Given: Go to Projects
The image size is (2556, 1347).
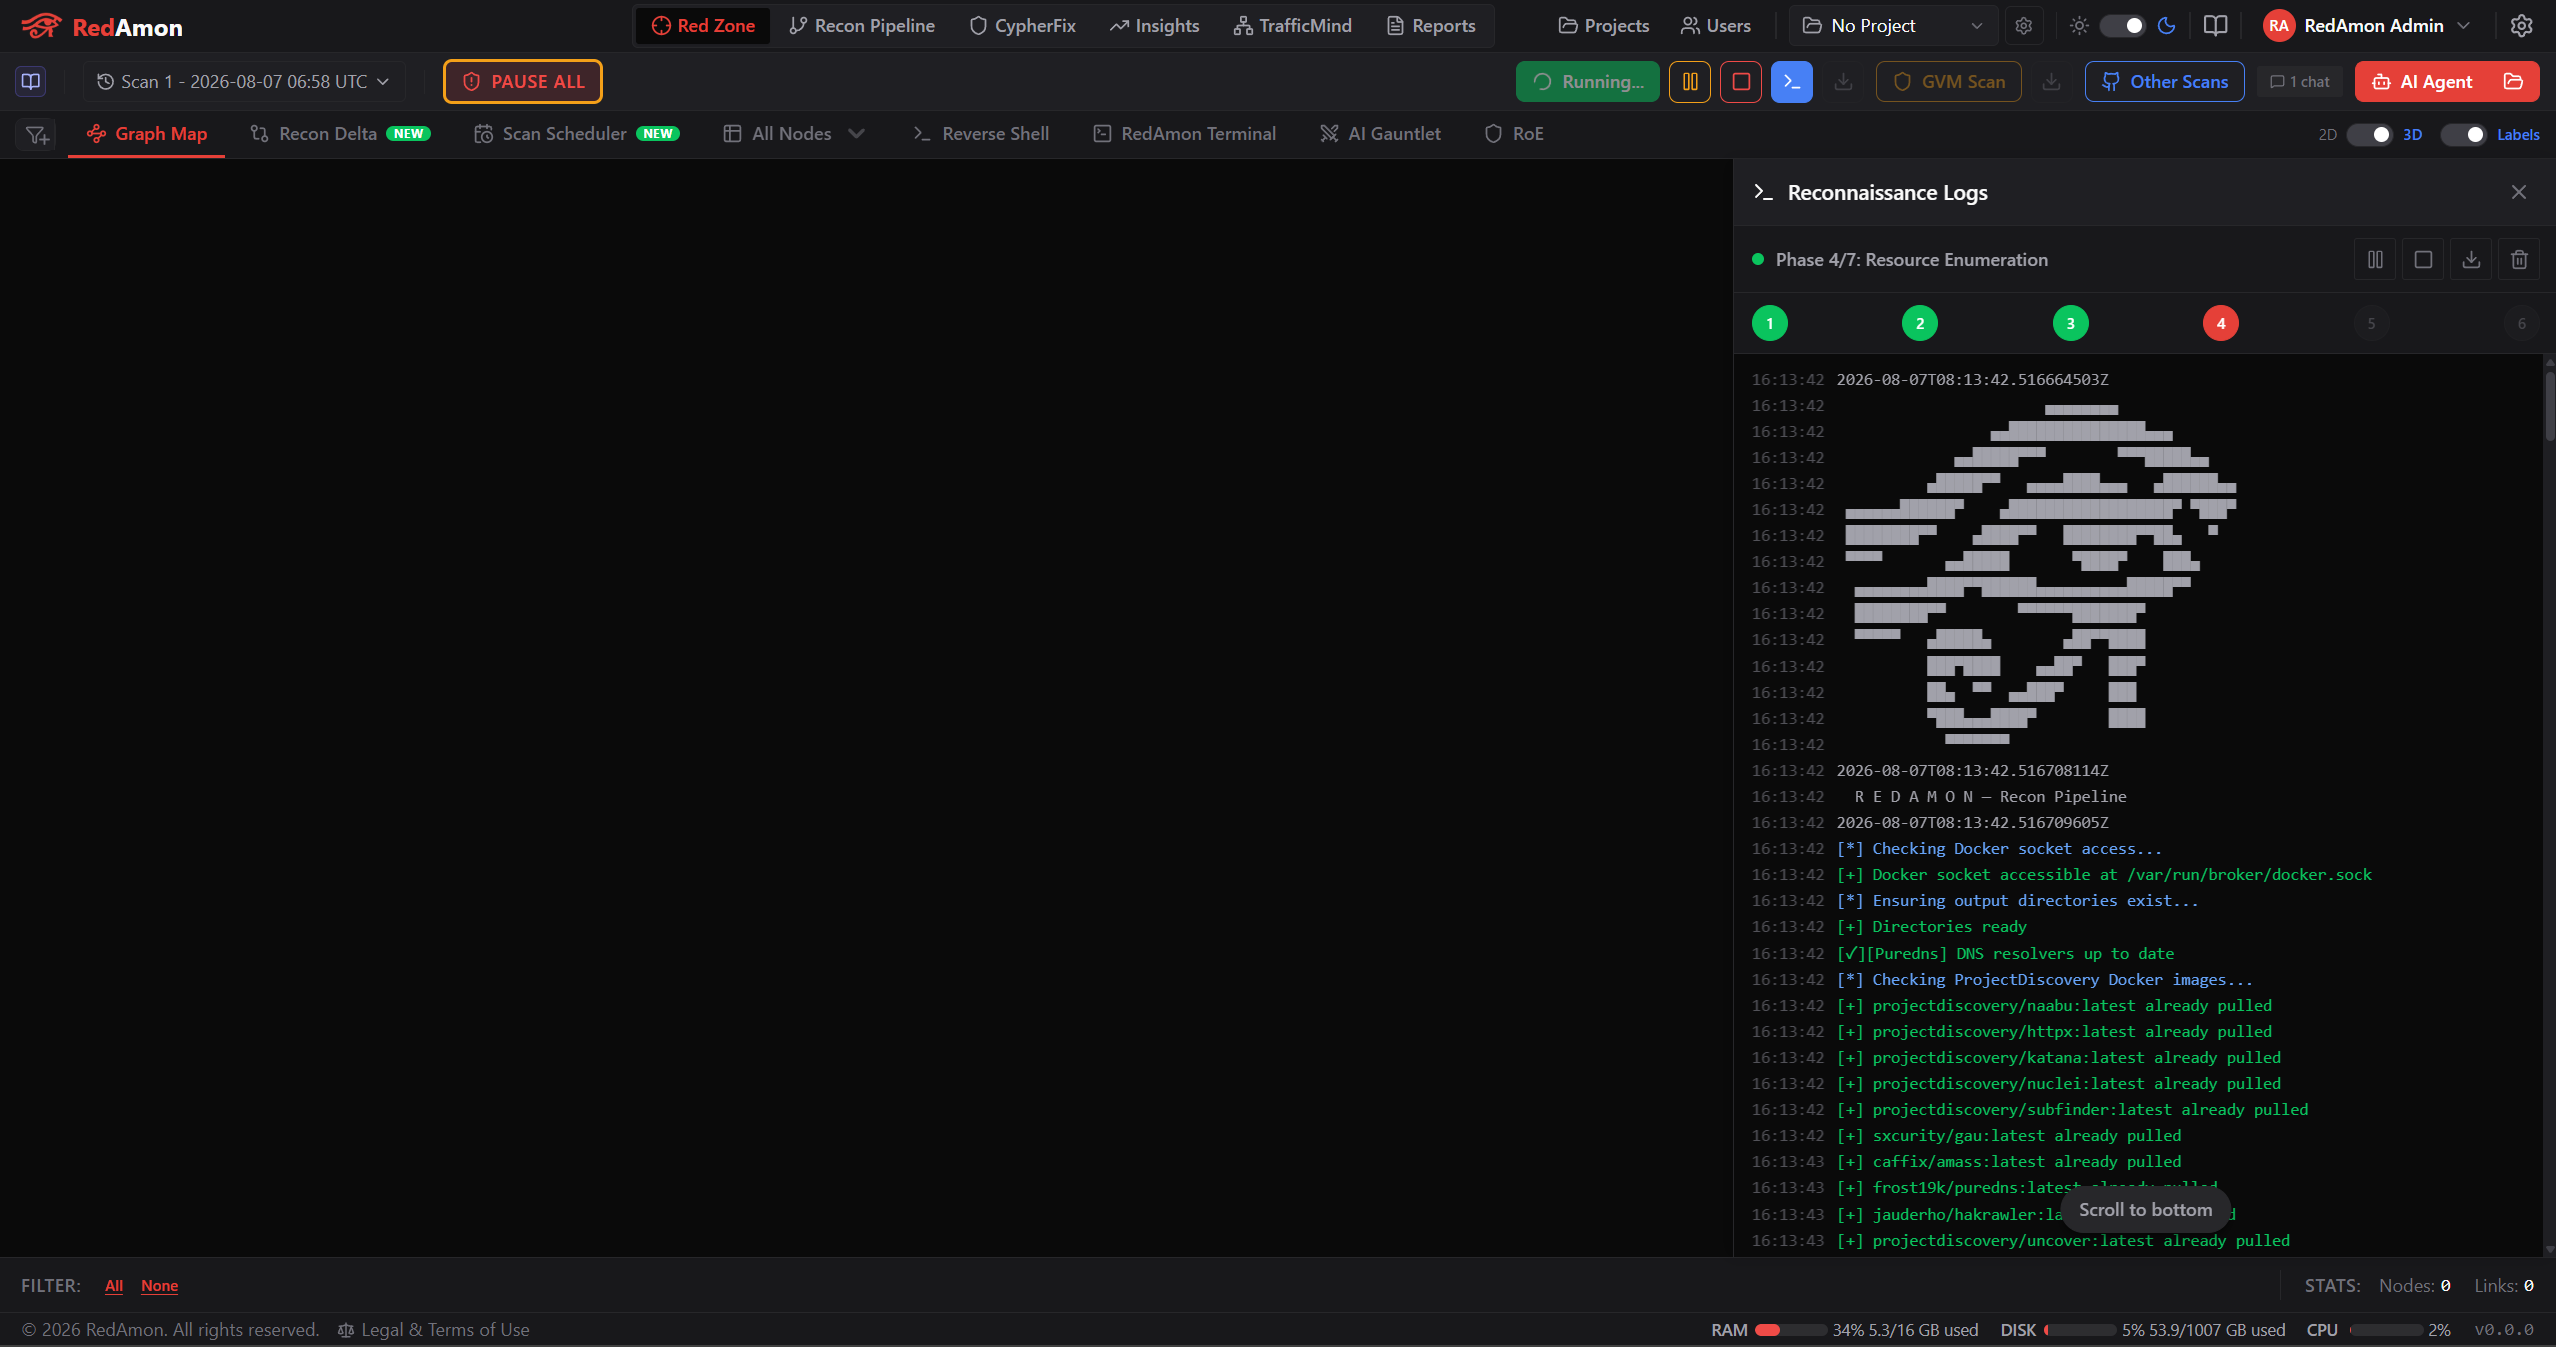Looking at the screenshot, I should [1604, 26].
